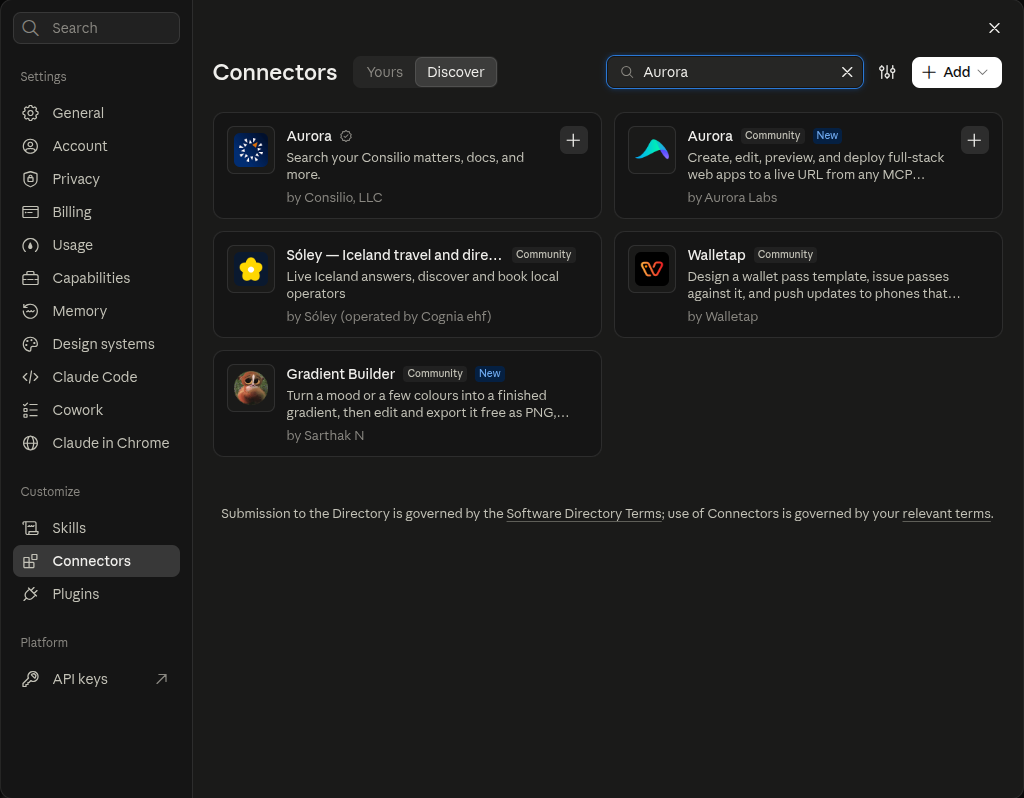
Task: Click the Usage gauge icon
Action: point(30,245)
